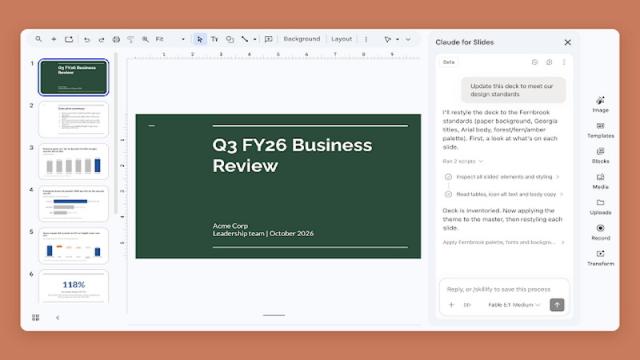Toggle grid view of slides
This screenshot has width=640, height=360.
pyautogui.click(x=36, y=318)
